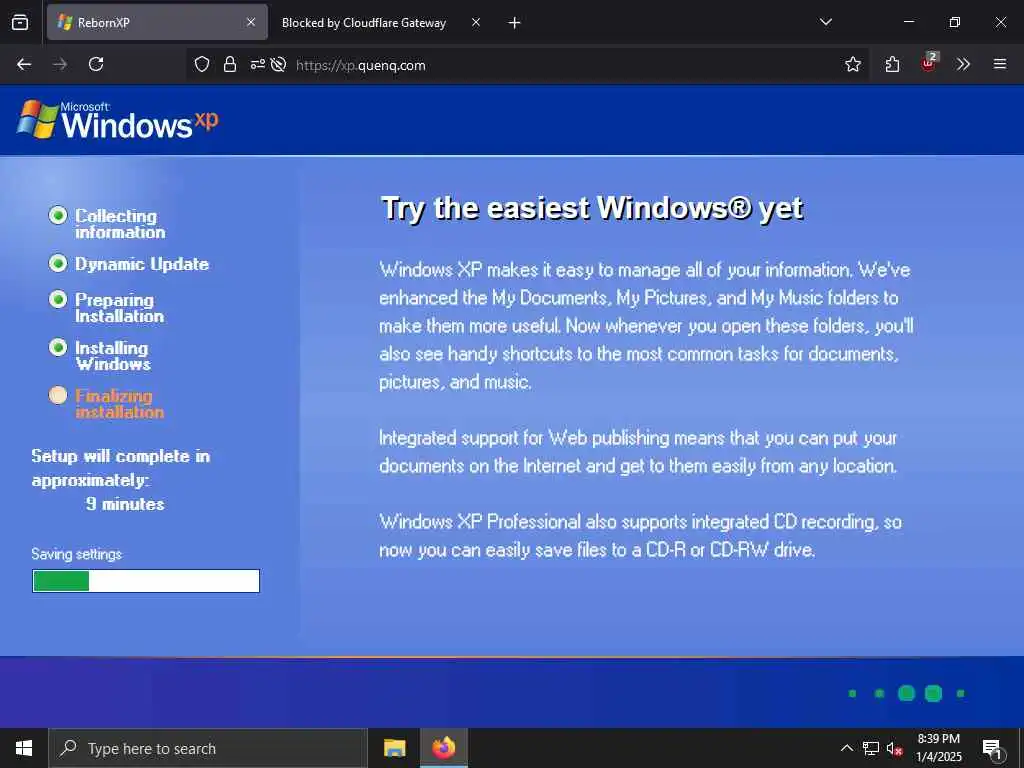Click the Dynamic Update step bullet
This screenshot has width=1024, height=768.
[58, 263]
